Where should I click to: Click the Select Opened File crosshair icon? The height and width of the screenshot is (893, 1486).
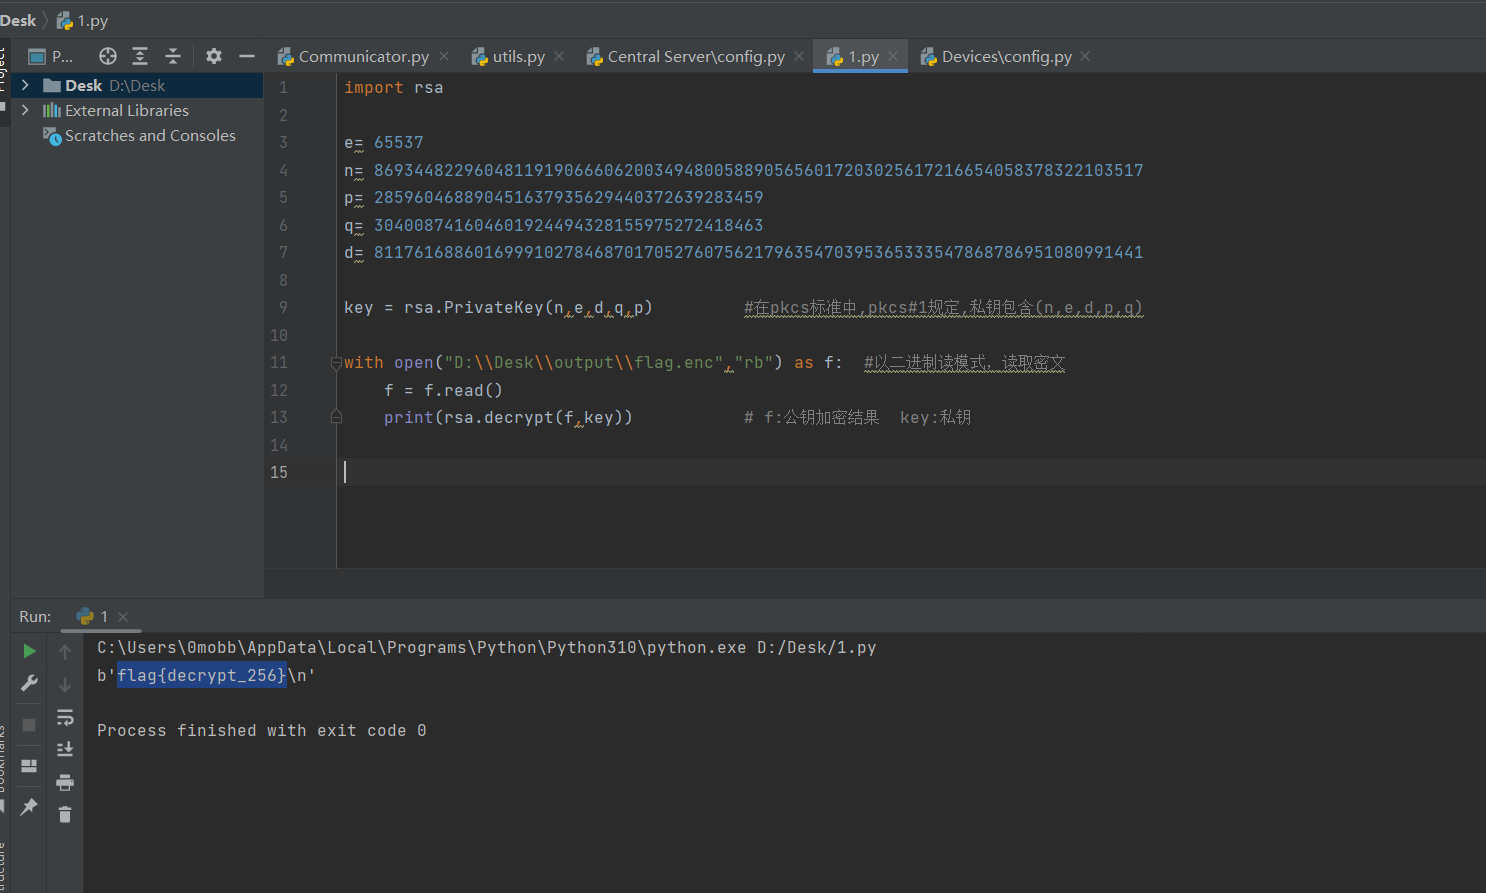click(x=108, y=56)
